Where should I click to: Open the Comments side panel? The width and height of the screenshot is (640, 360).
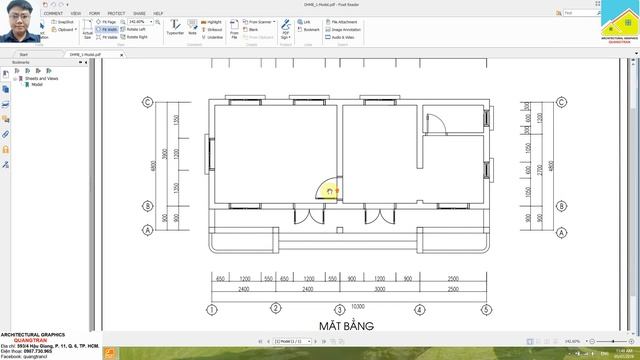(x=5, y=119)
